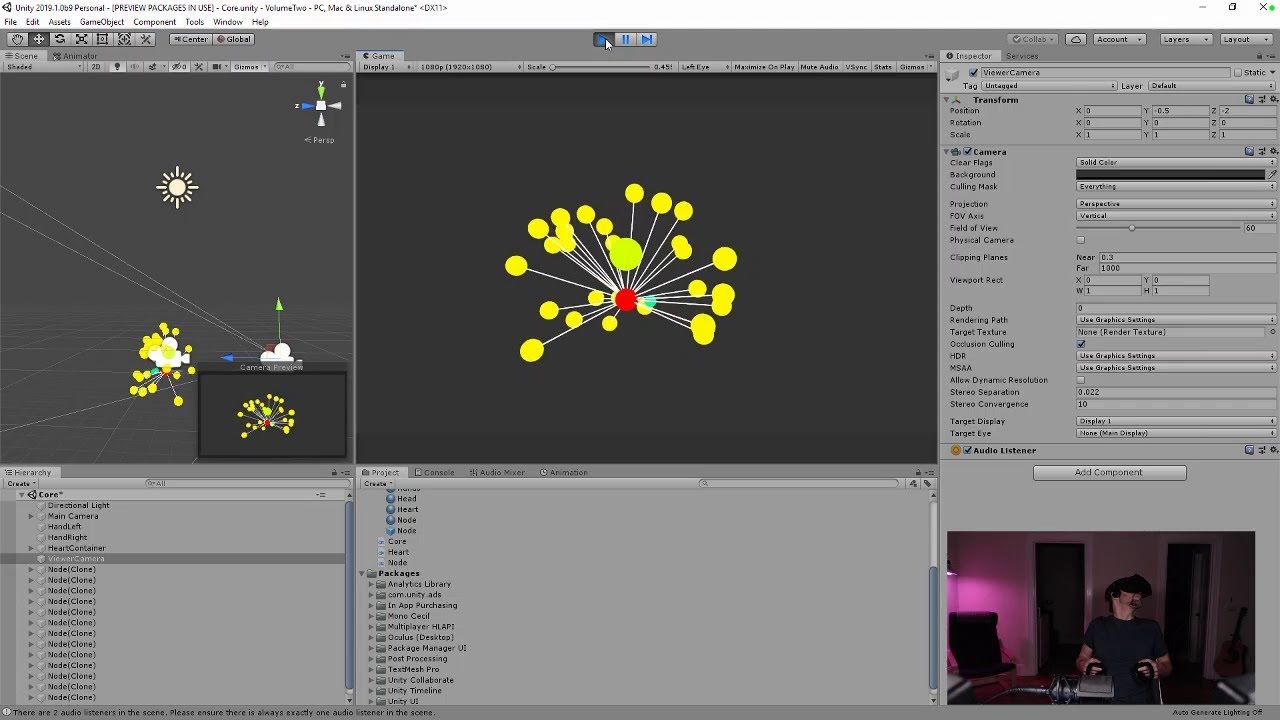
Task: Toggle Maximize On Play button
Action: click(764, 67)
